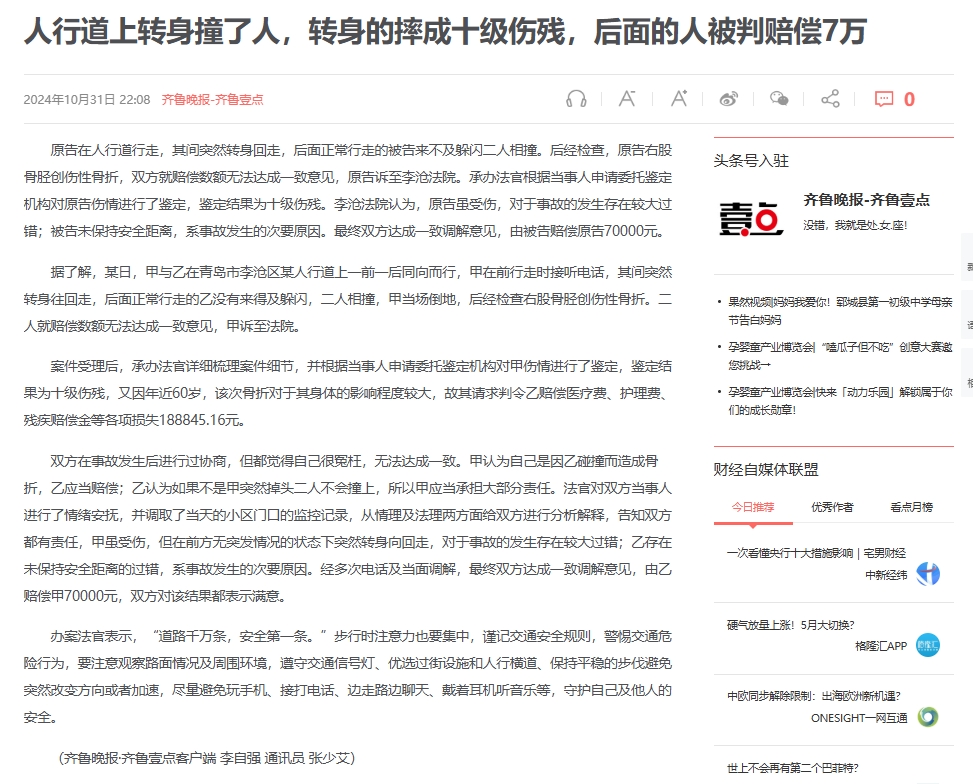Viewport: 973px width, 784px height.
Task: Switch to the 今日推荐 tab
Action: [x=753, y=507]
